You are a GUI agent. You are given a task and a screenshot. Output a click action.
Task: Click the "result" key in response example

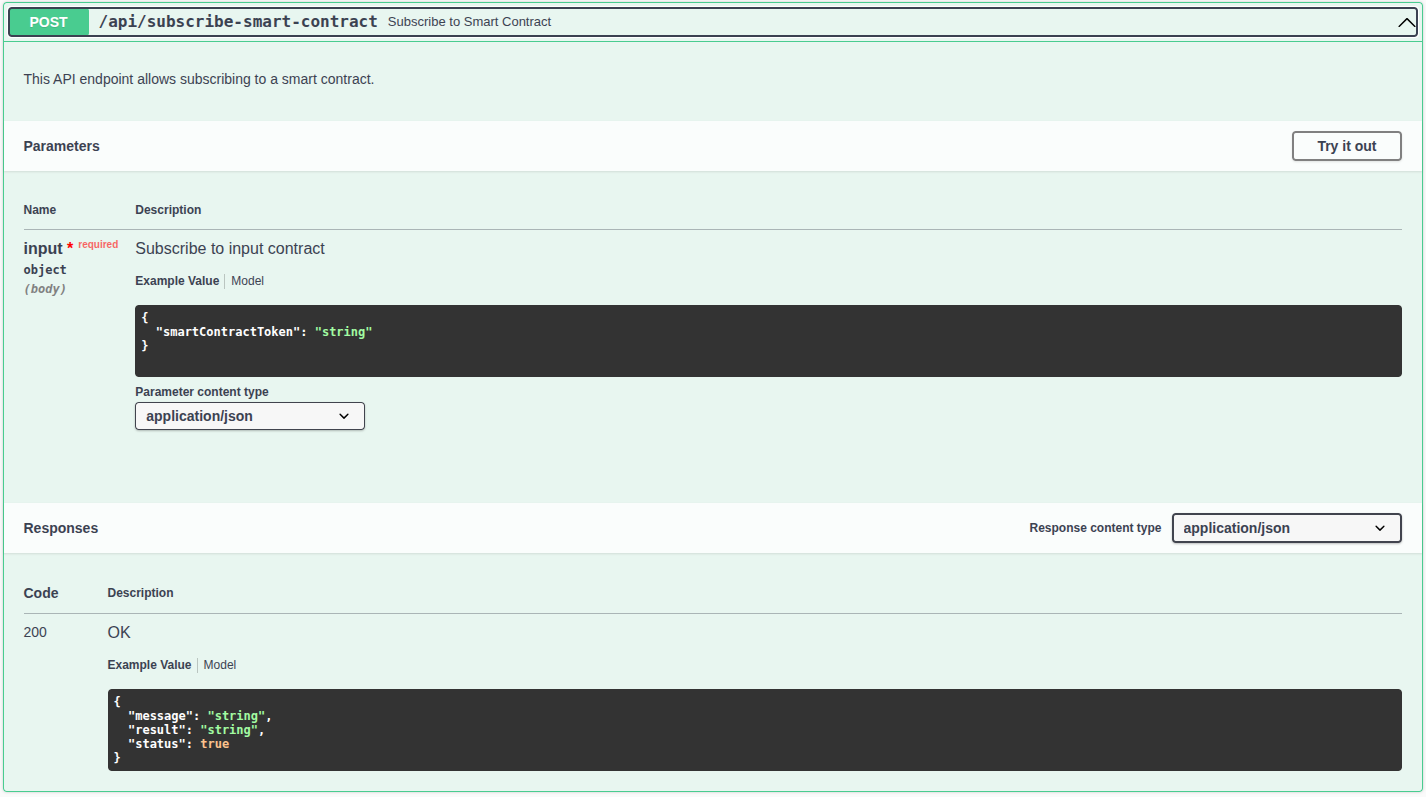tap(157, 730)
